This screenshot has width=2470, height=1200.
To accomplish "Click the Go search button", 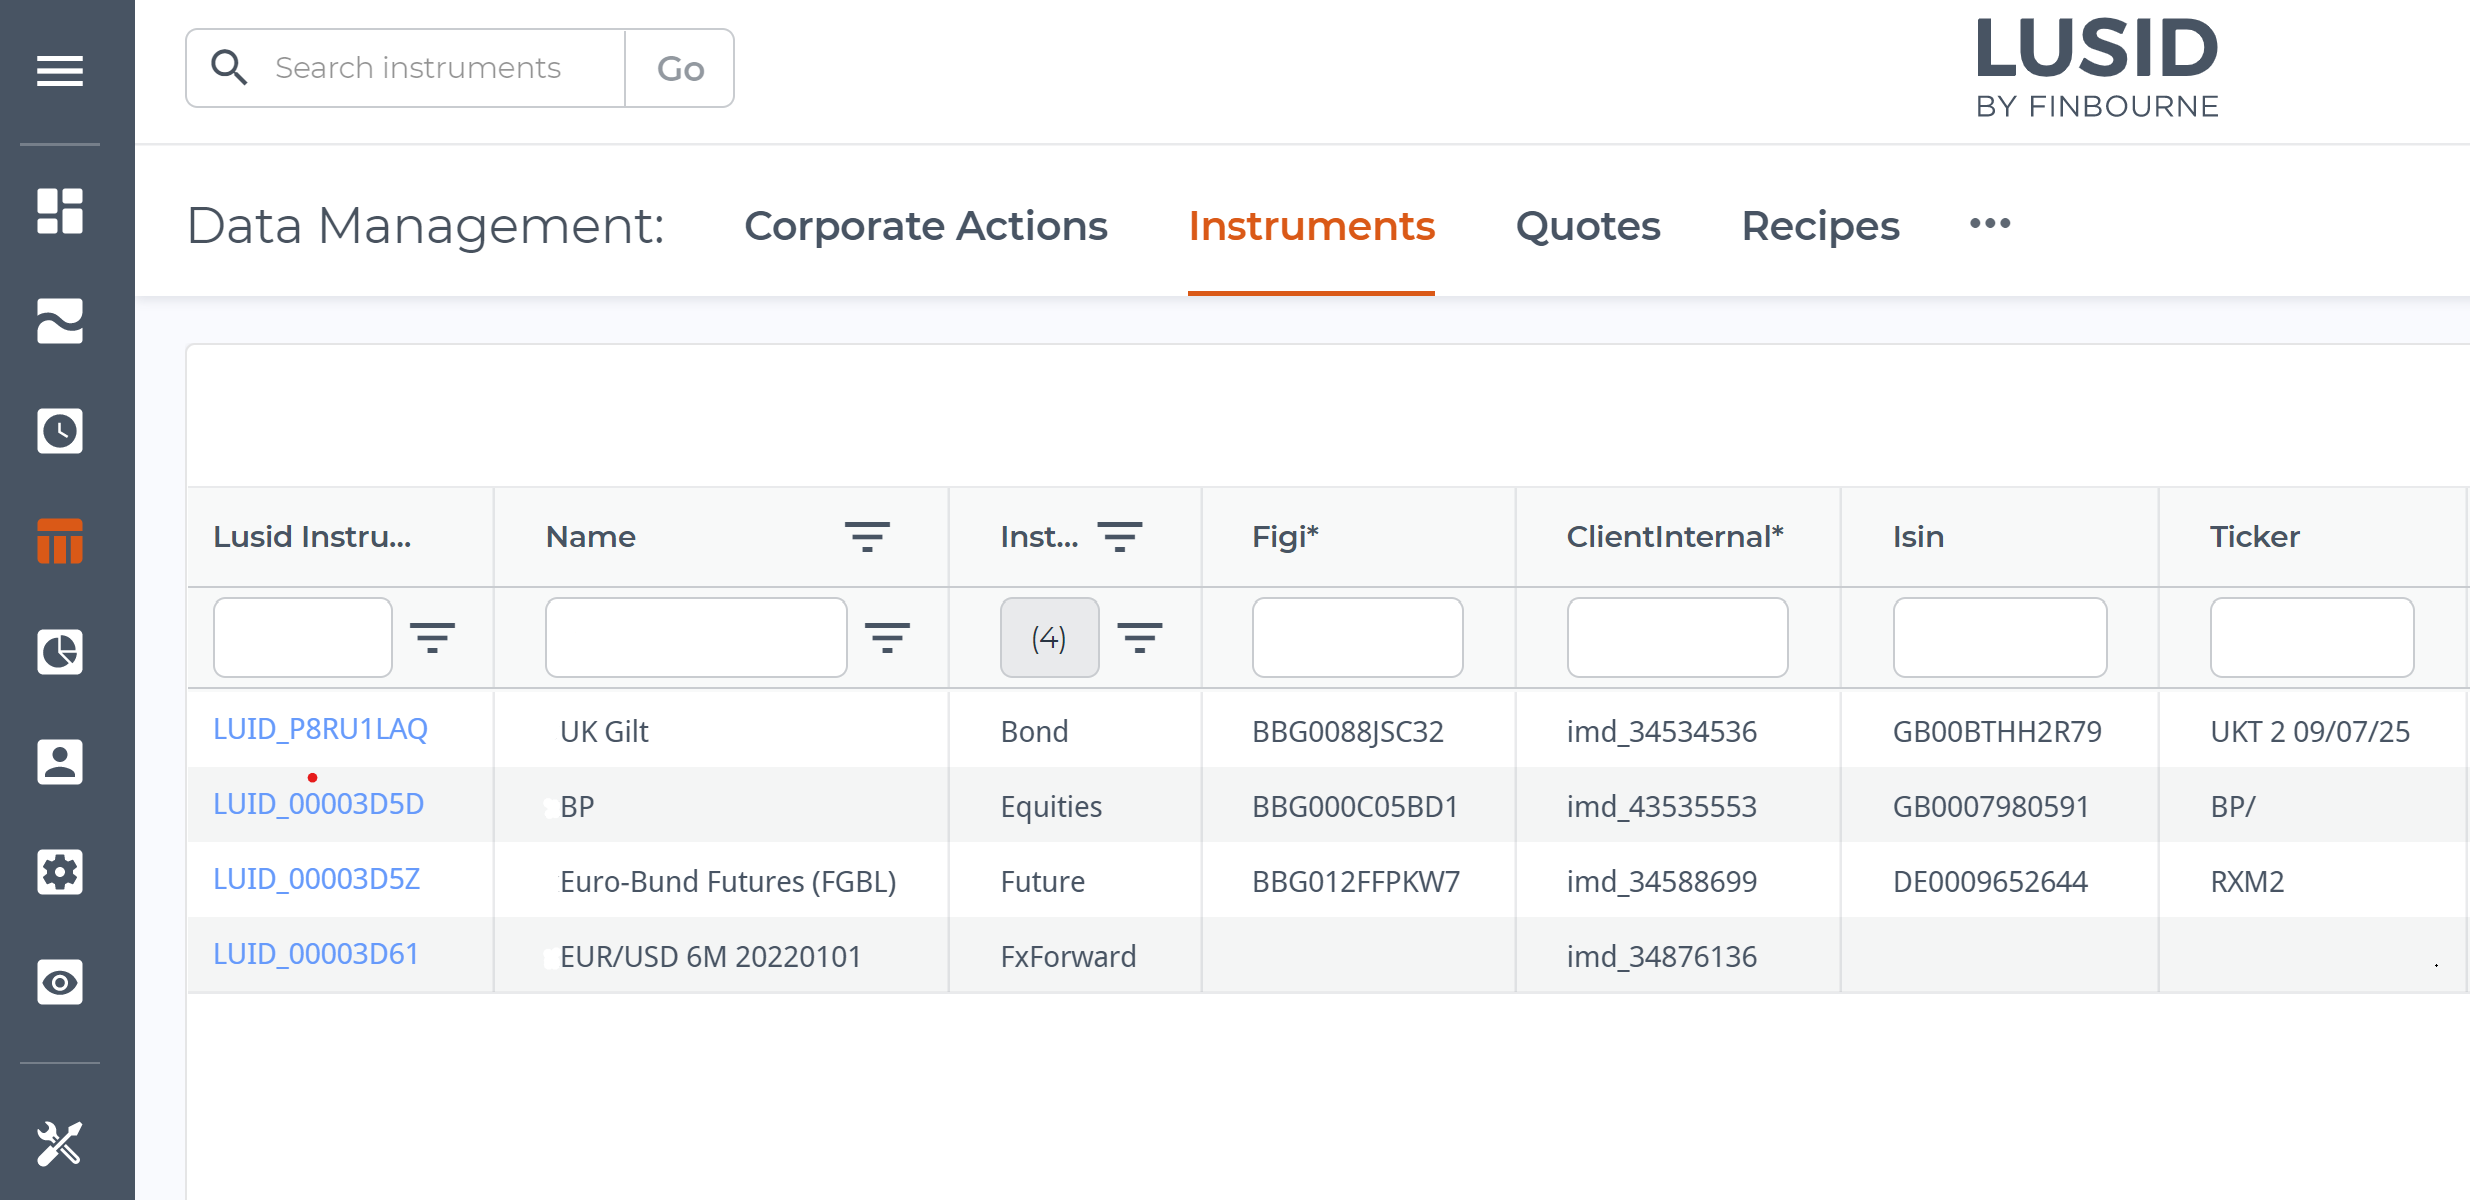I will point(680,68).
